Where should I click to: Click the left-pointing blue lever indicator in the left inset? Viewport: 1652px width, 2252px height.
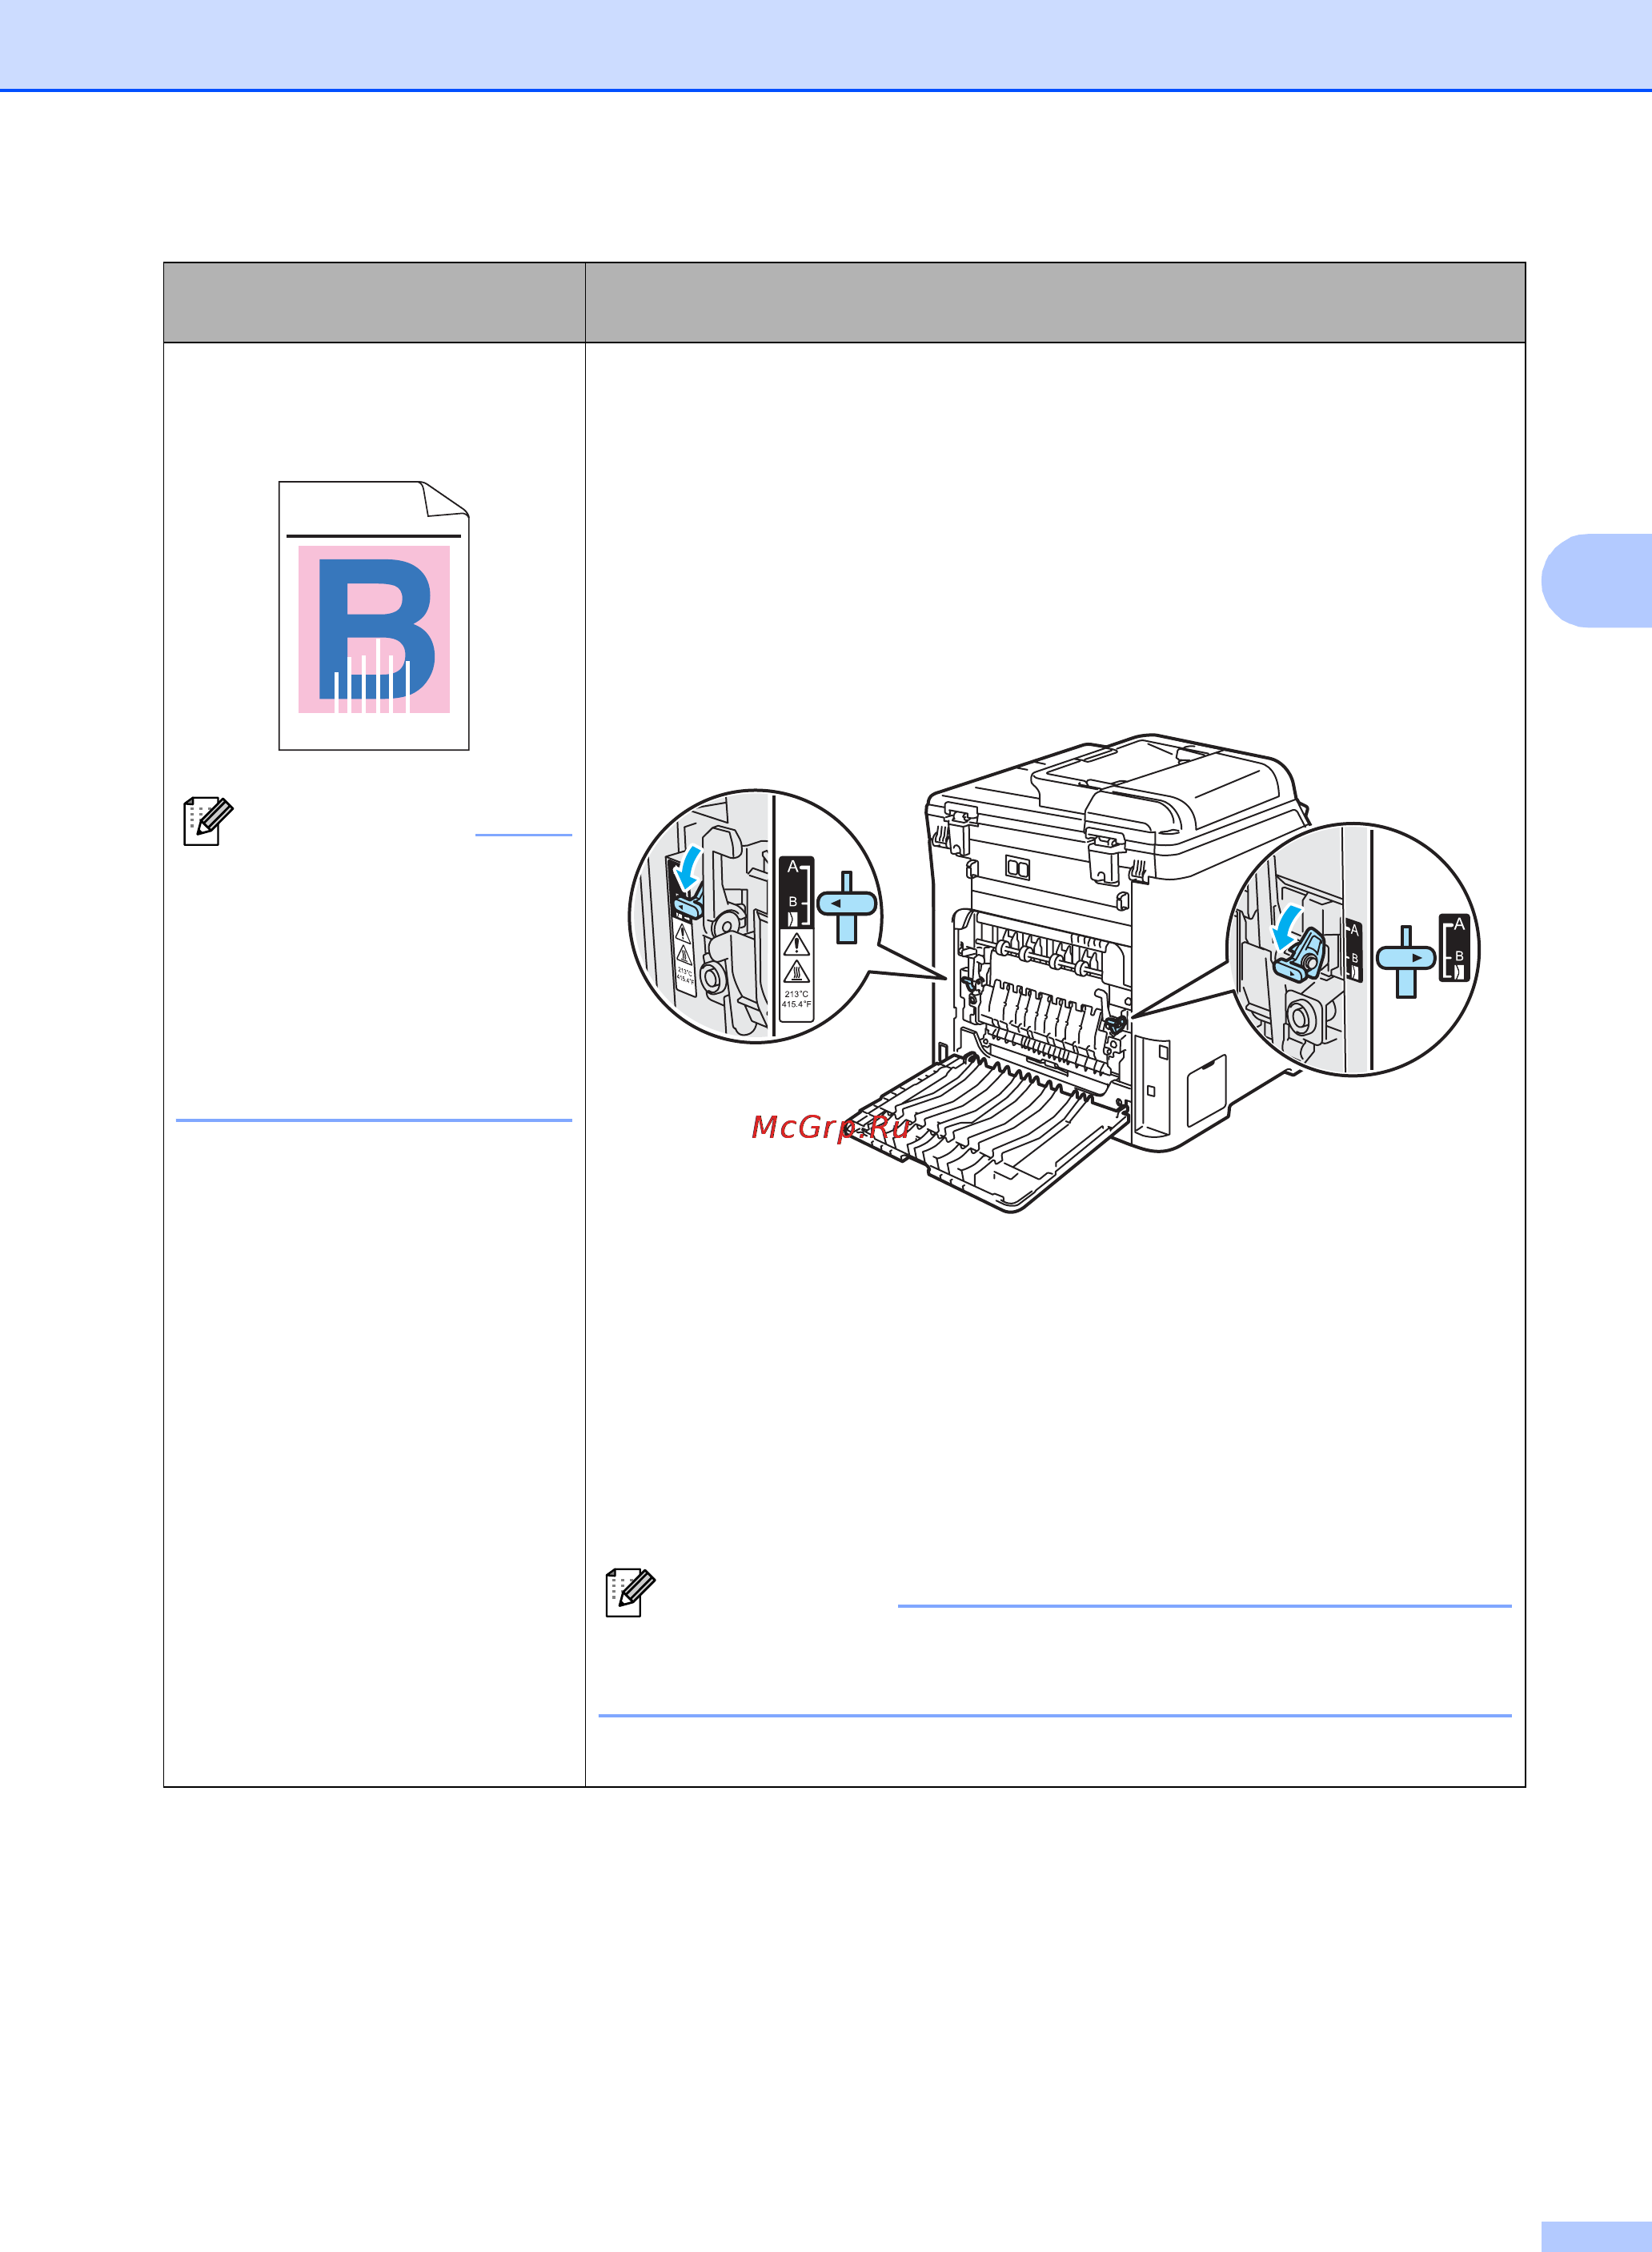[847, 906]
